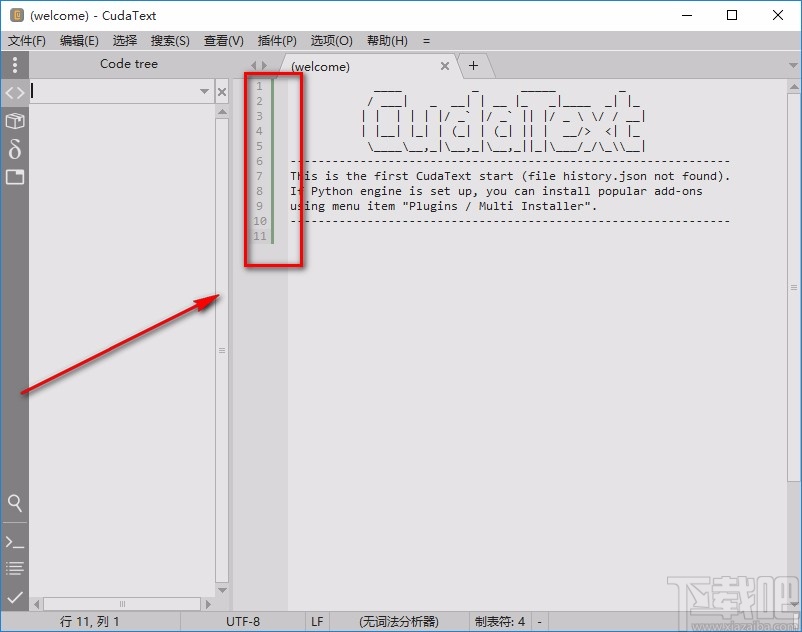Click line number 7 in gutter
The height and width of the screenshot is (632, 802).
tap(259, 176)
